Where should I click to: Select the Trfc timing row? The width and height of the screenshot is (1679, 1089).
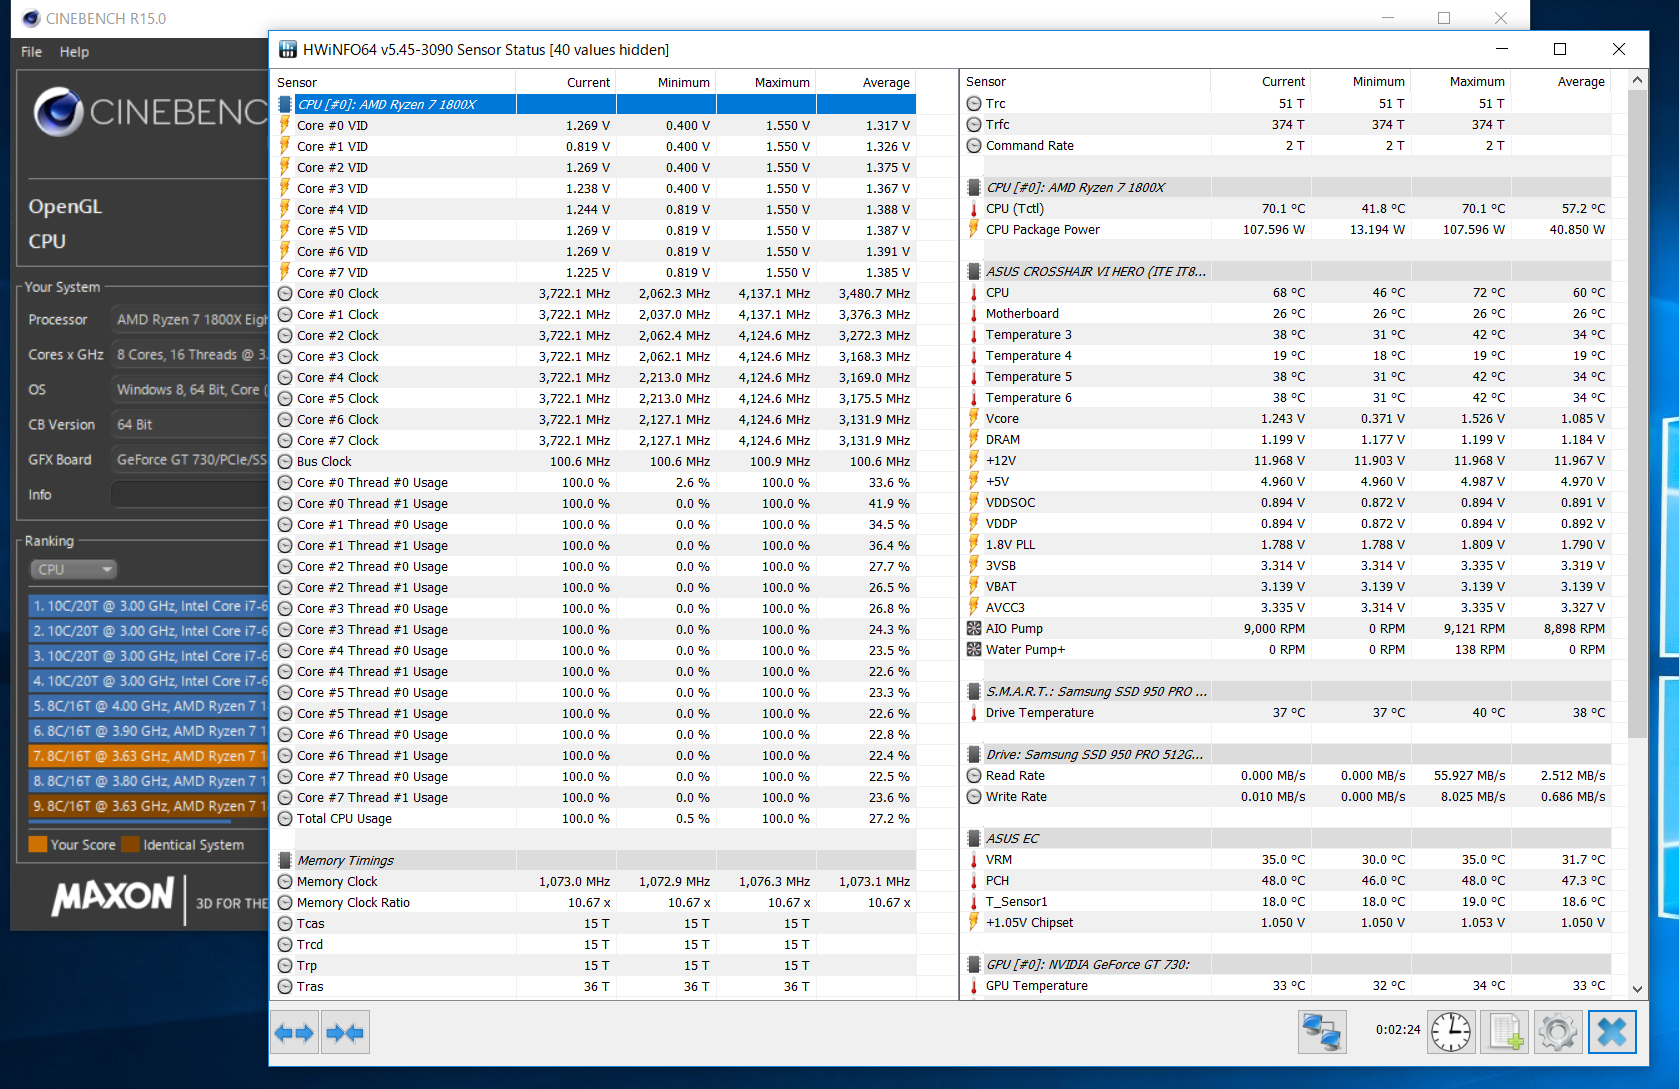[x=1287, y=124]
